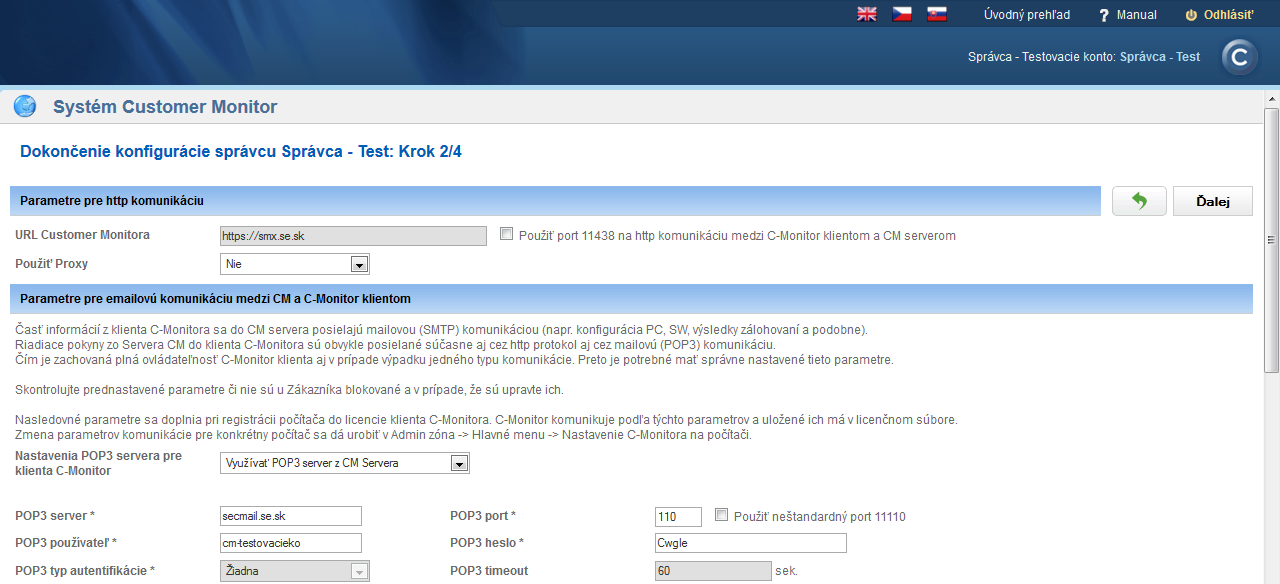Click the URL Customer Monitora field
The width and height of the screenshot is (1280, 584).
pyautogui.click(x=353, y=236)
